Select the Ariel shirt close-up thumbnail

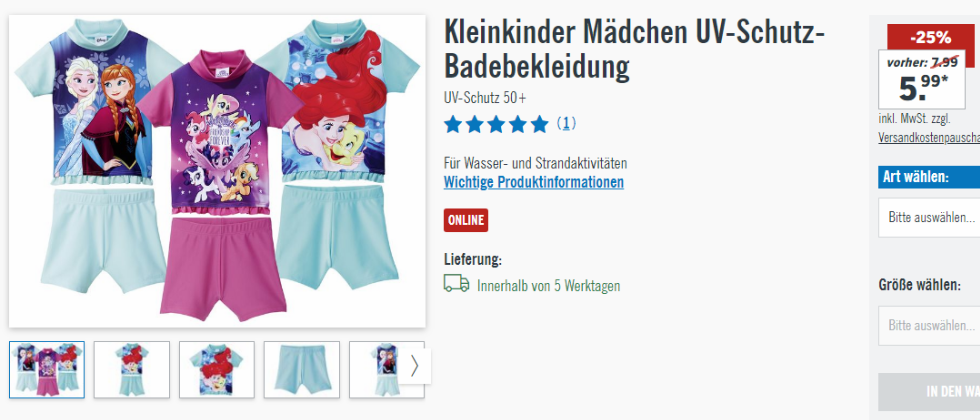pyautogui.click(x=217, y=369)
